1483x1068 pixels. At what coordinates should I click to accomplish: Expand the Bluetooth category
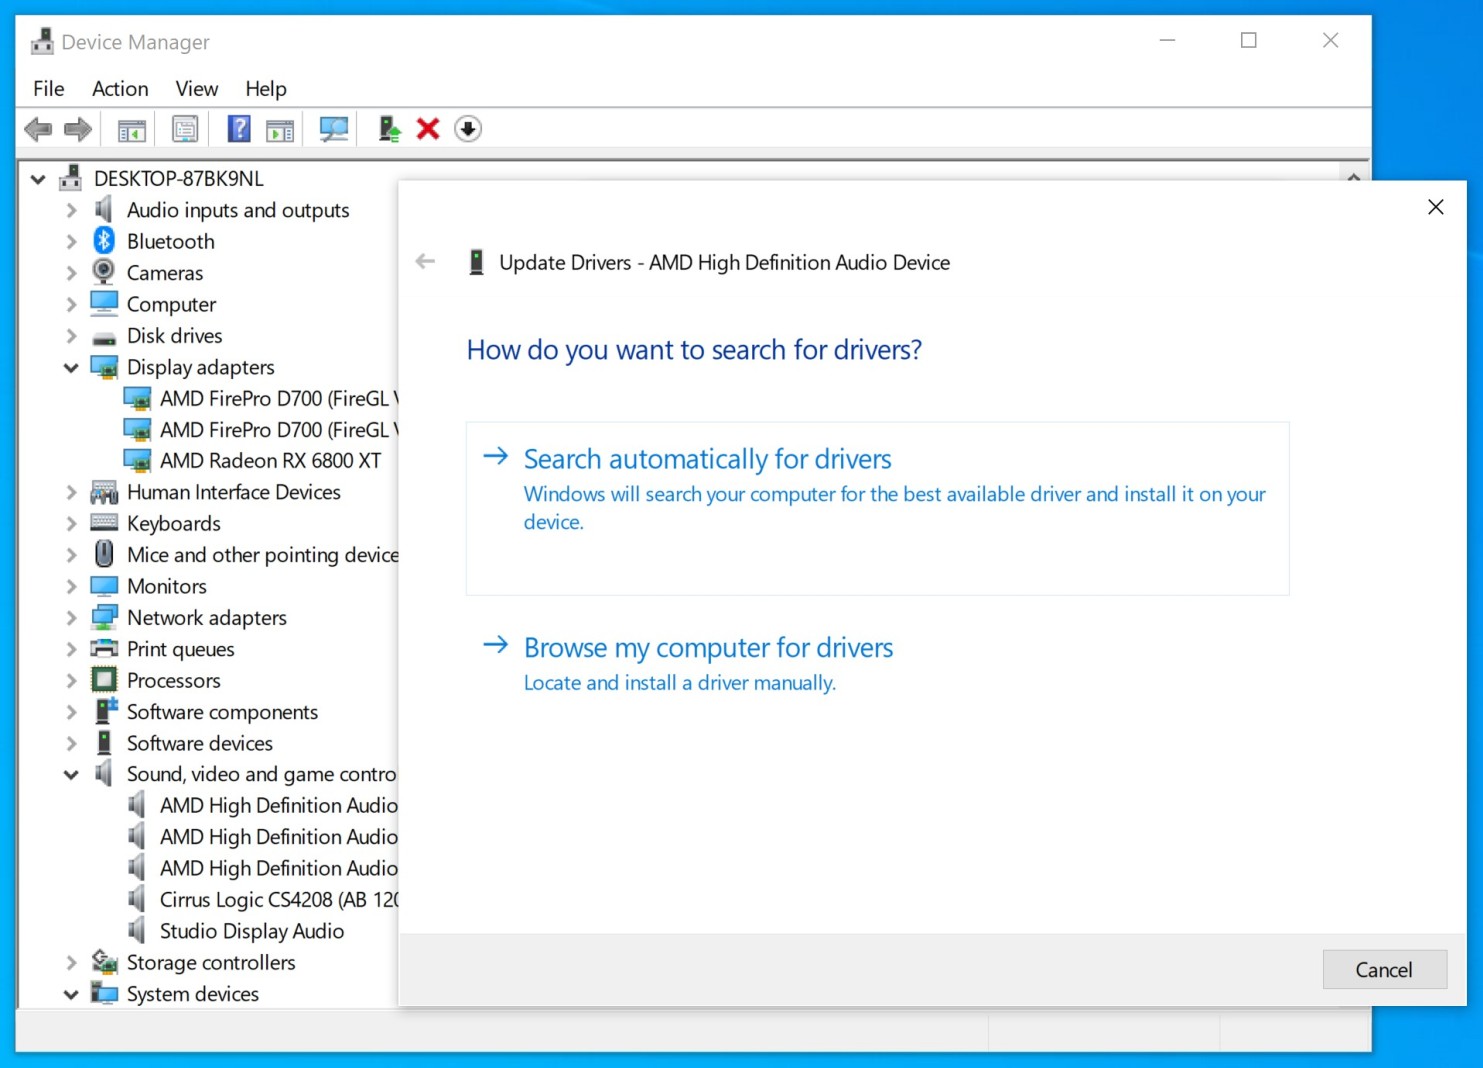(x=71, y=242)
